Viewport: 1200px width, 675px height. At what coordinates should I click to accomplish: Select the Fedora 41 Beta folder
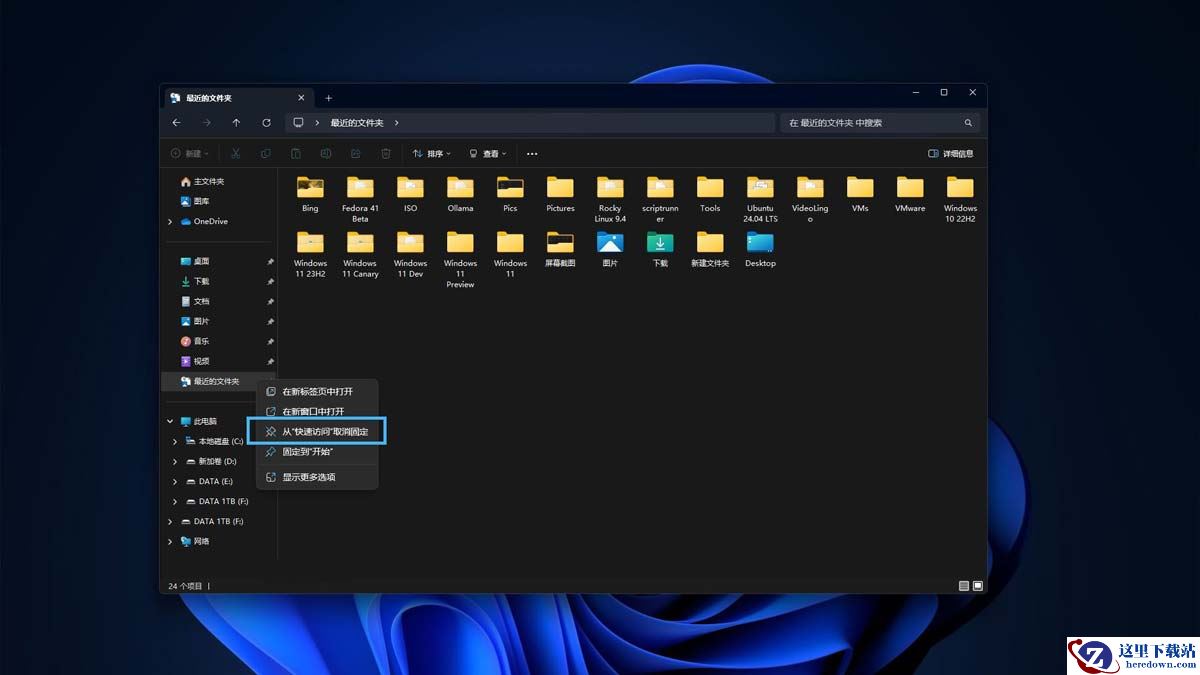click(x=360, y=199)
